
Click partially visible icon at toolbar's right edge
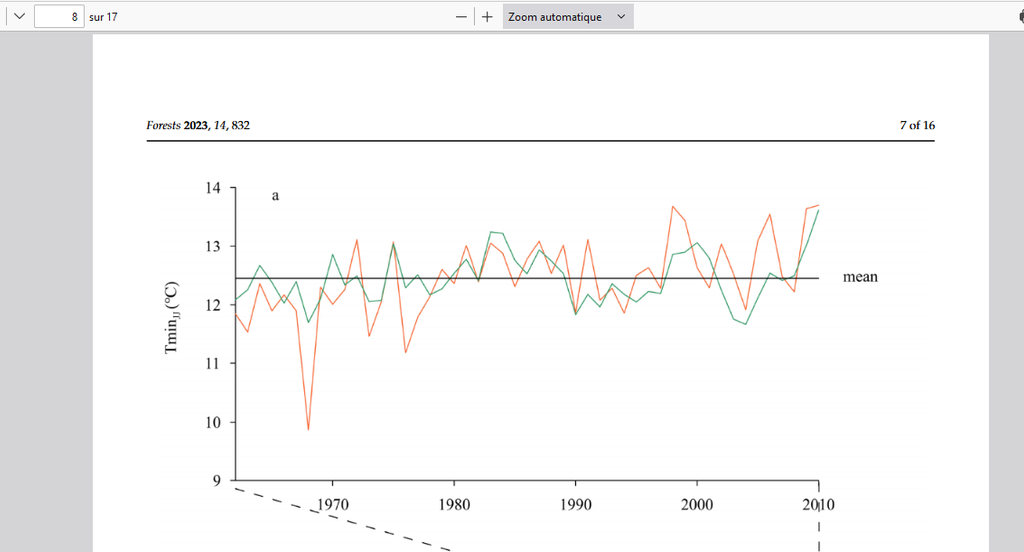(x=1019, y=17)
